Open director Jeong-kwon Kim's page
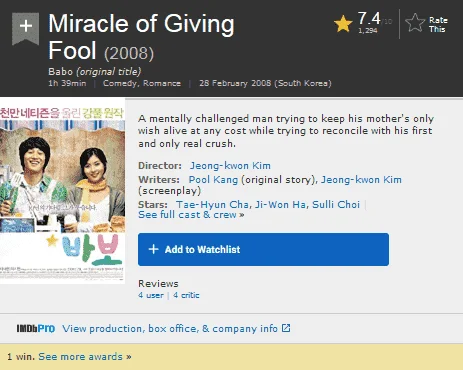Image resolution: width=463 pixels, height=370 pixels. (x=230, y=166)
